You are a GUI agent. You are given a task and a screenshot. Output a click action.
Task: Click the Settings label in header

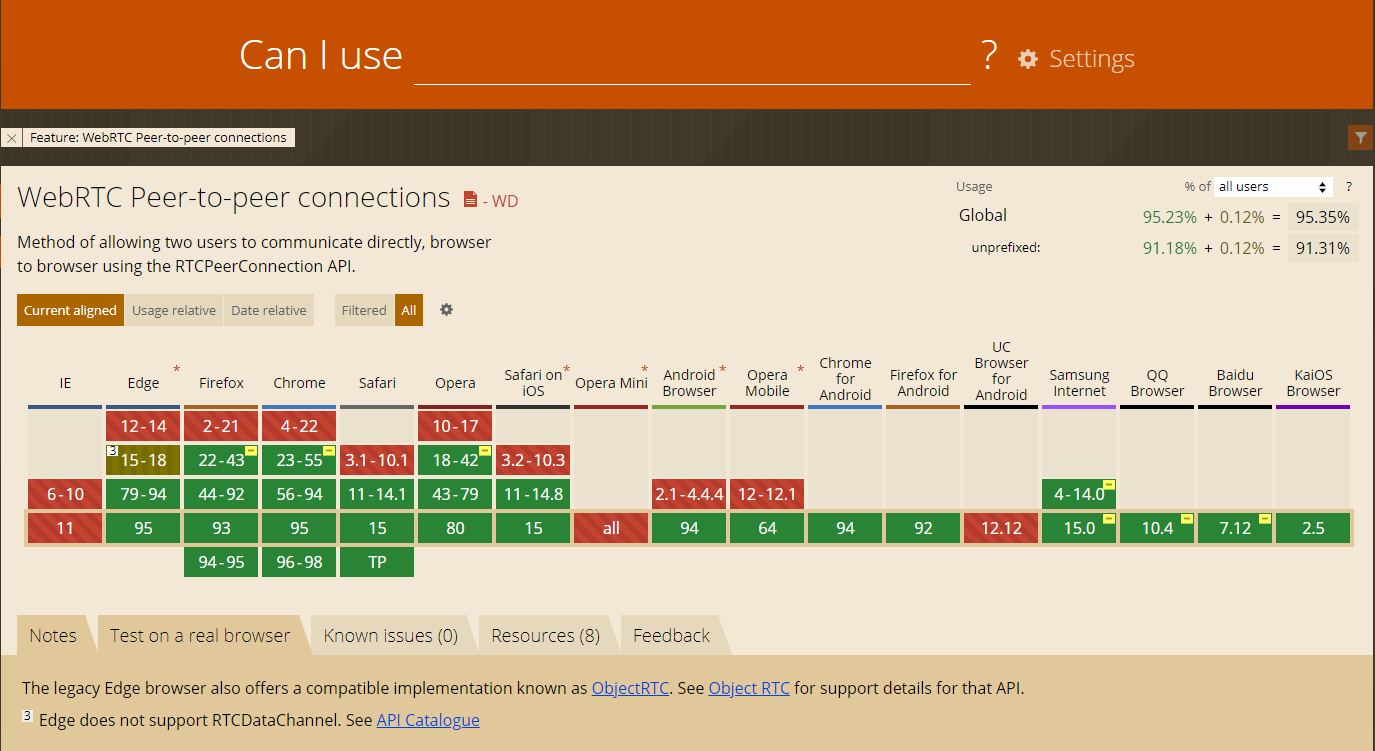point(1092,59)
